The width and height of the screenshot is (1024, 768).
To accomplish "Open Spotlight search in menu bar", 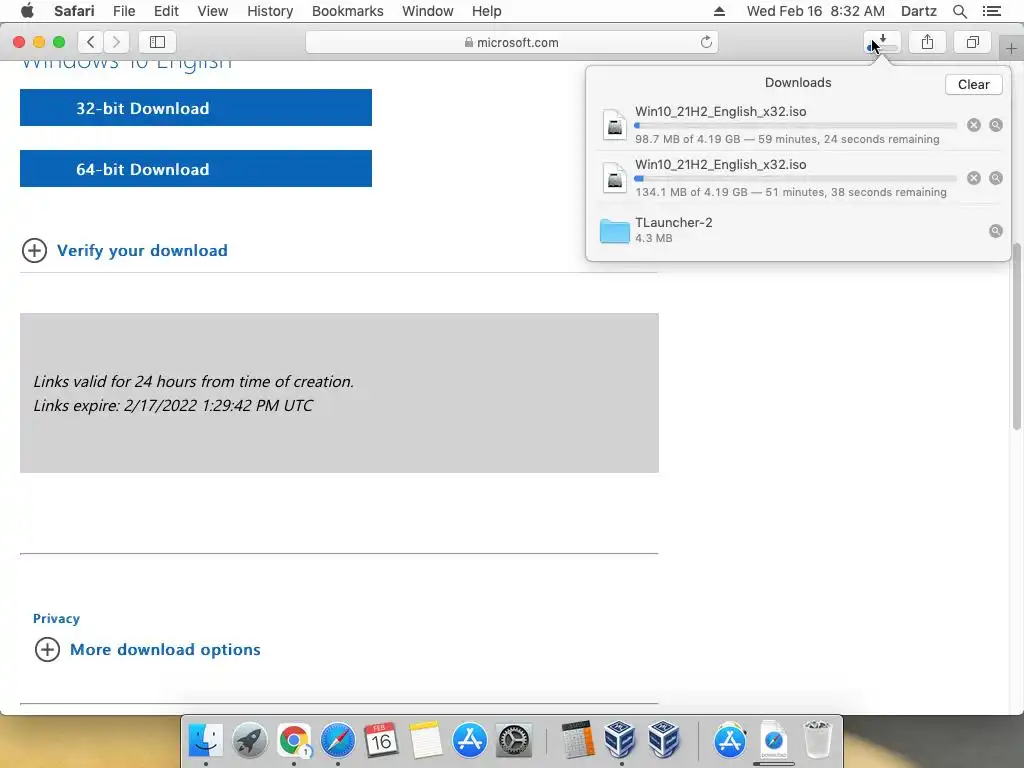I will point(959,11).
